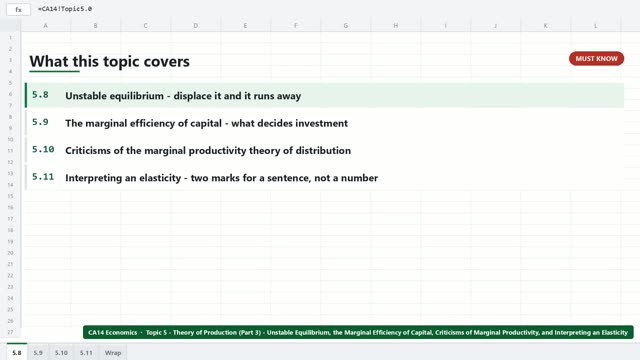640x360 pixels.
Task: Select row 11 header
Action: tap(10, 151)
